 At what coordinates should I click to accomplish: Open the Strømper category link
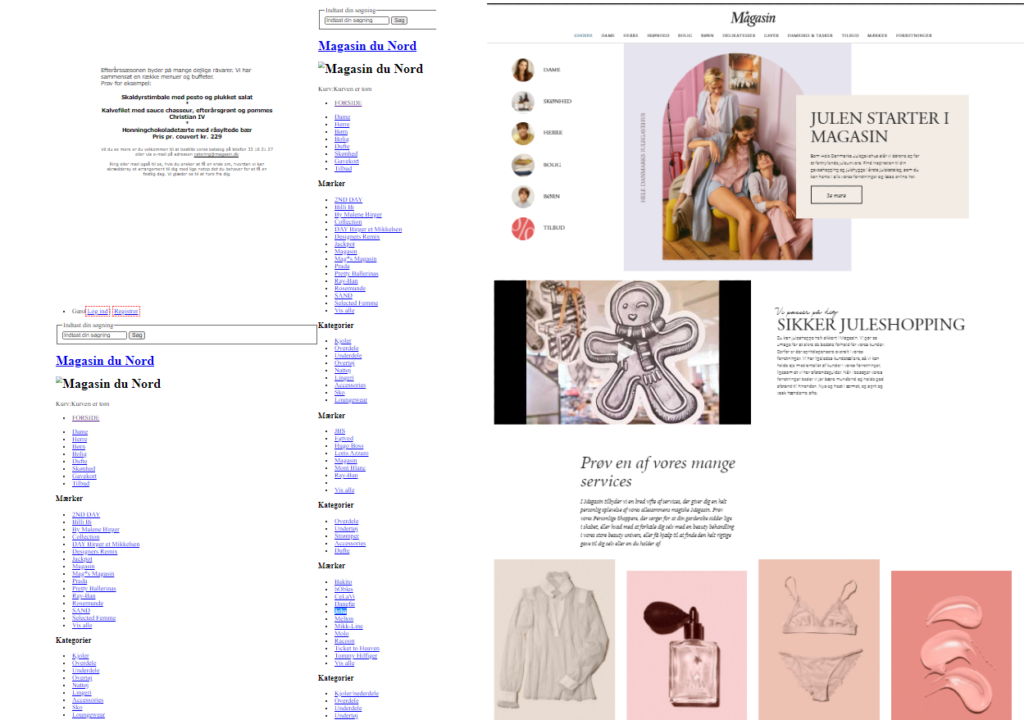click(346, 536)
